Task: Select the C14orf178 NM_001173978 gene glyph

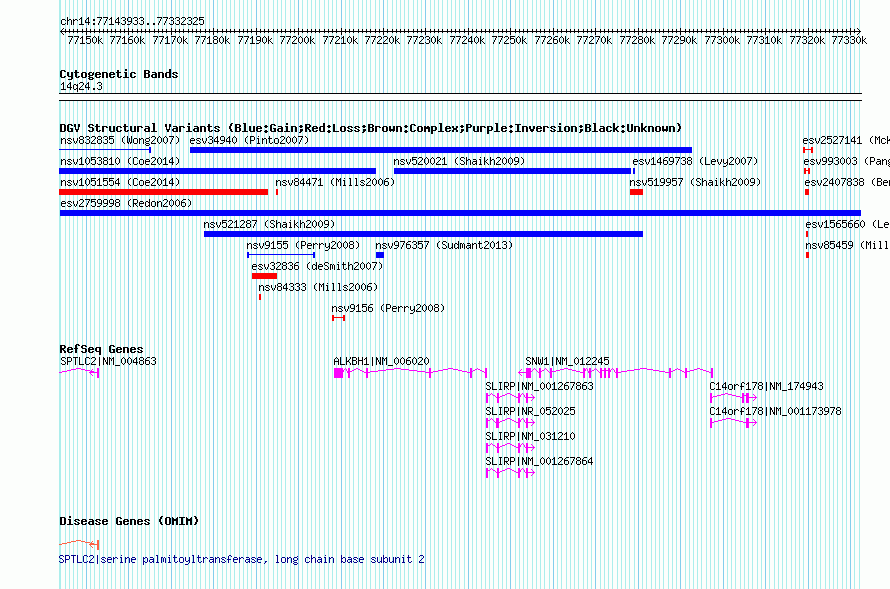Action: 733,422
